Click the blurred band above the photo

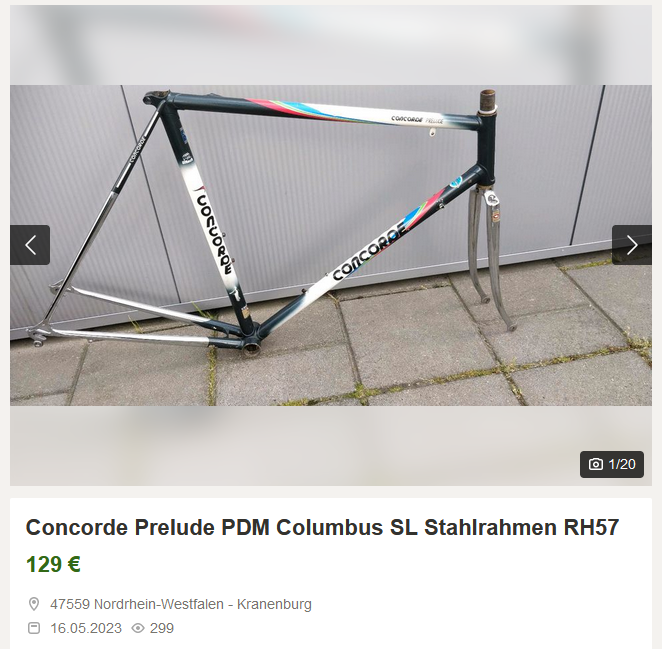pyautogui.click(x=331, y=45)
